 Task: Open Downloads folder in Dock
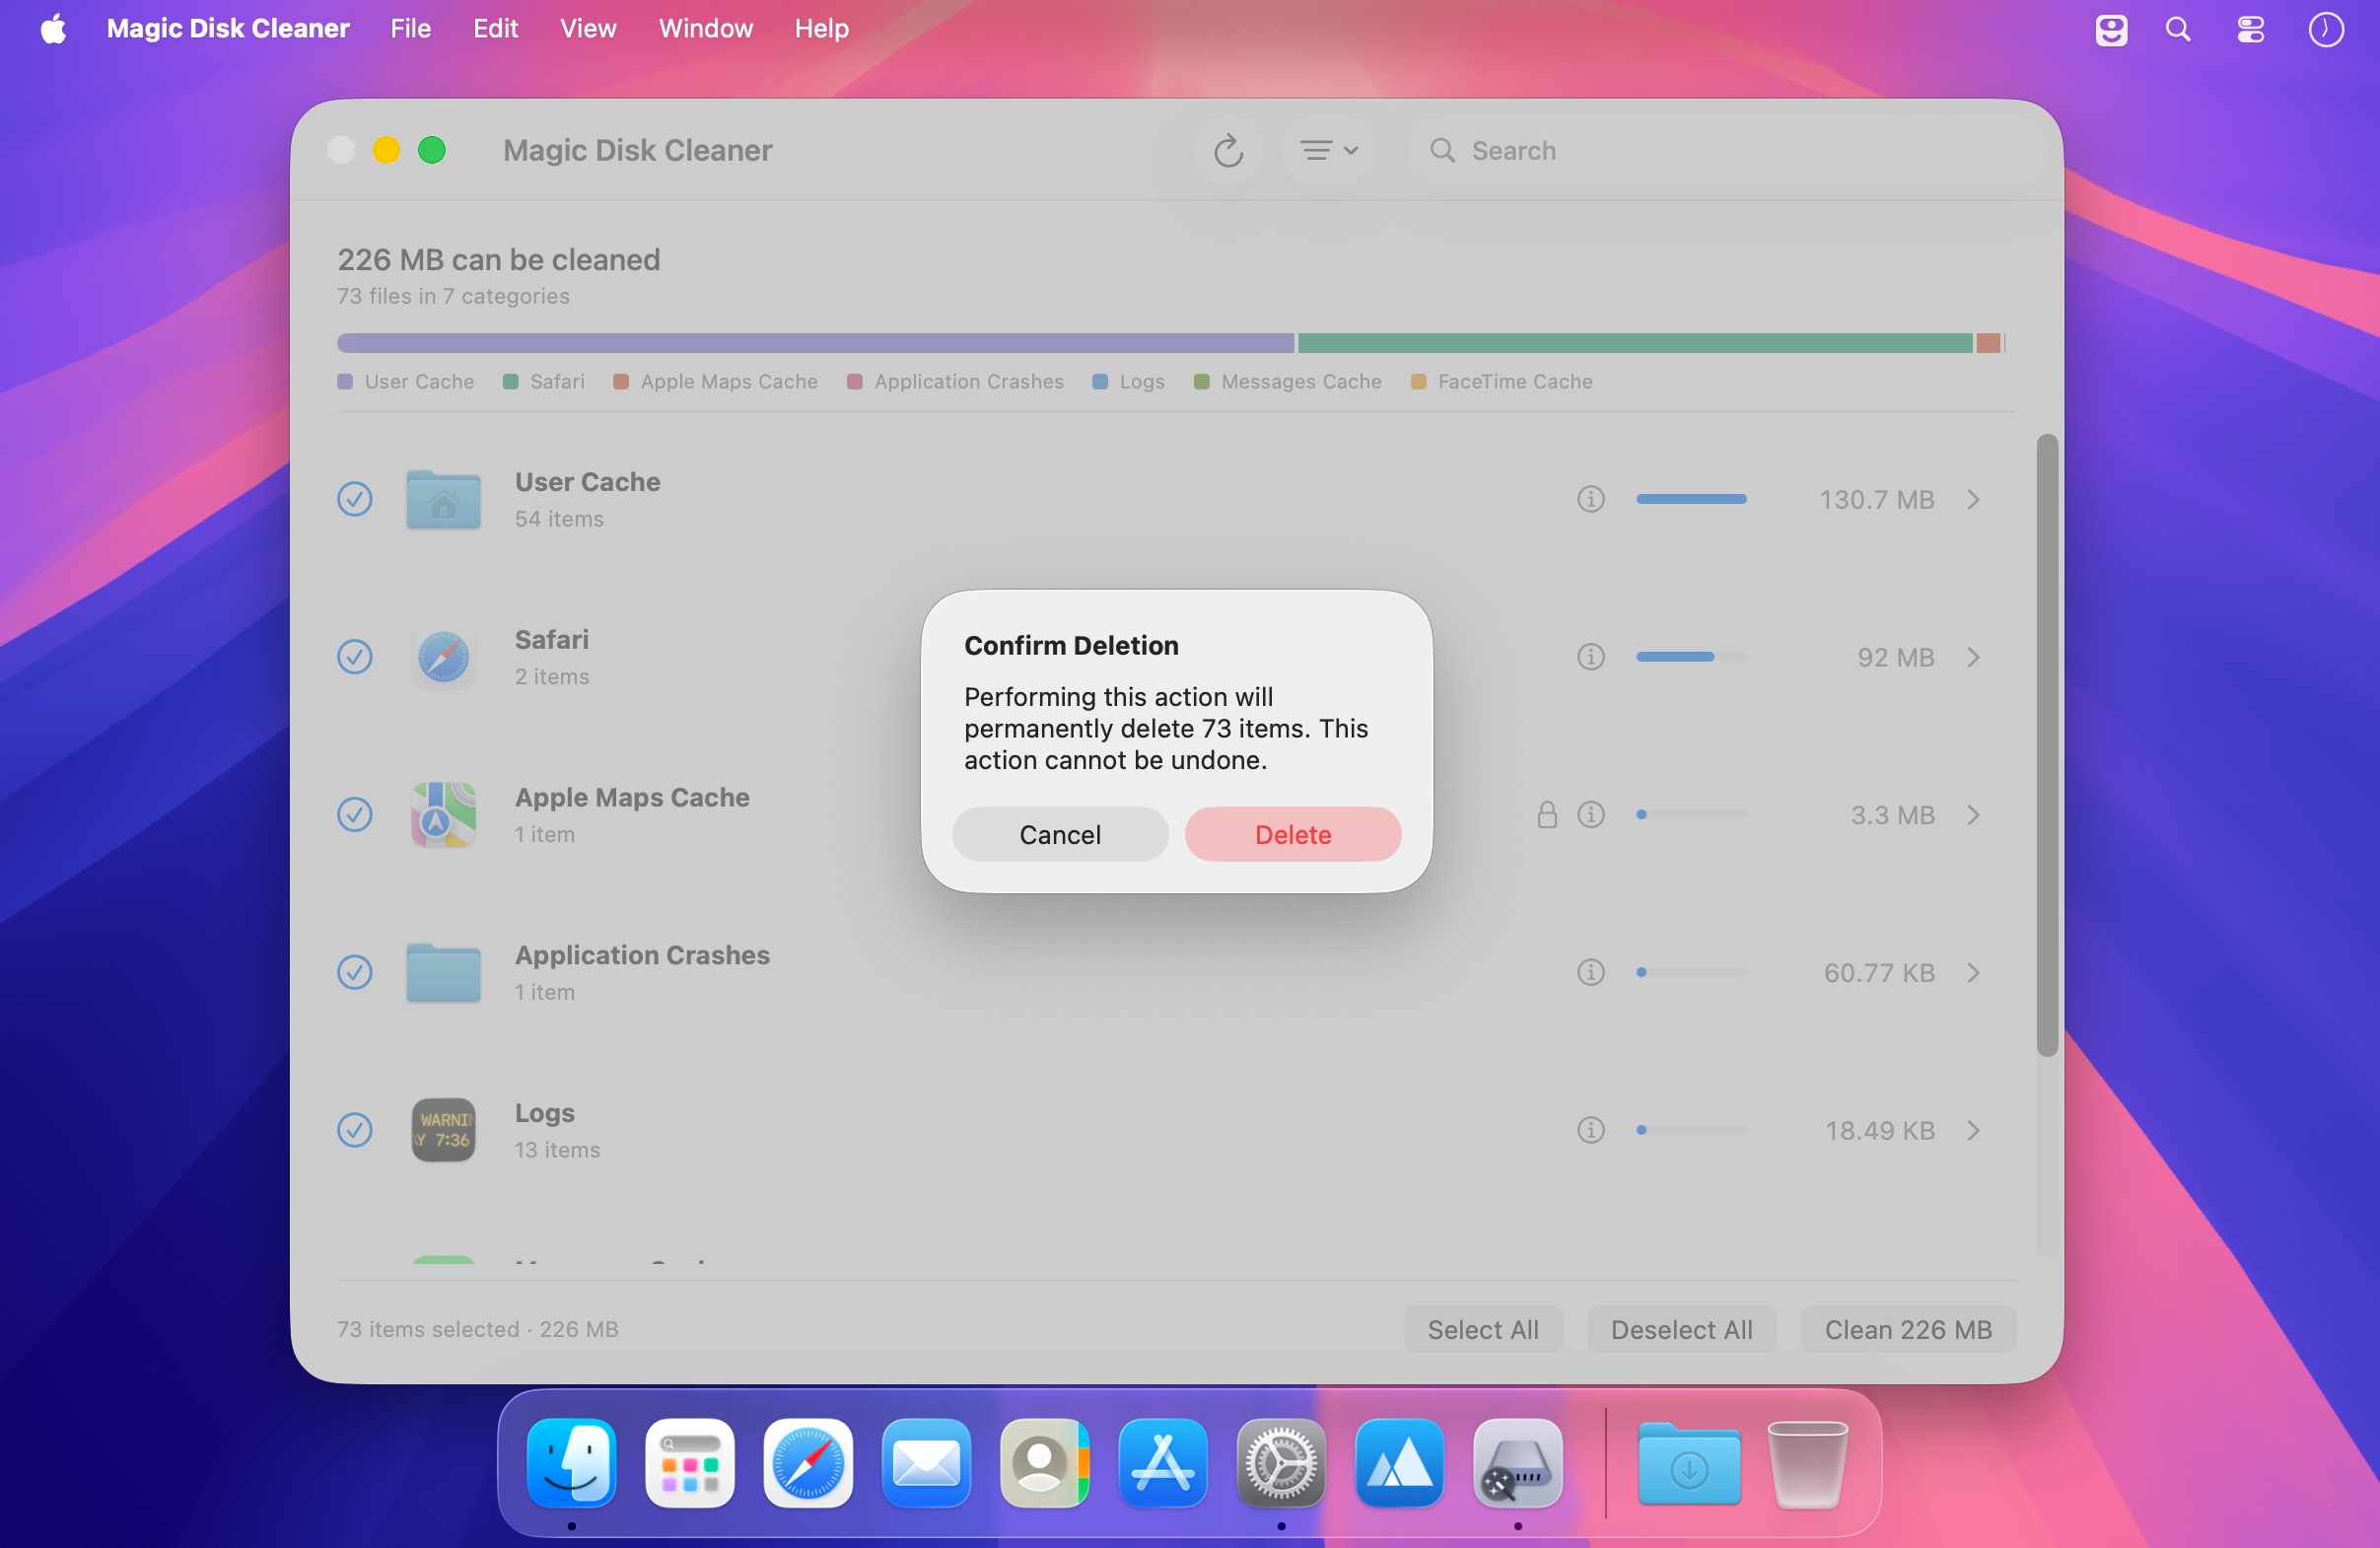tap(1689, 1463)
